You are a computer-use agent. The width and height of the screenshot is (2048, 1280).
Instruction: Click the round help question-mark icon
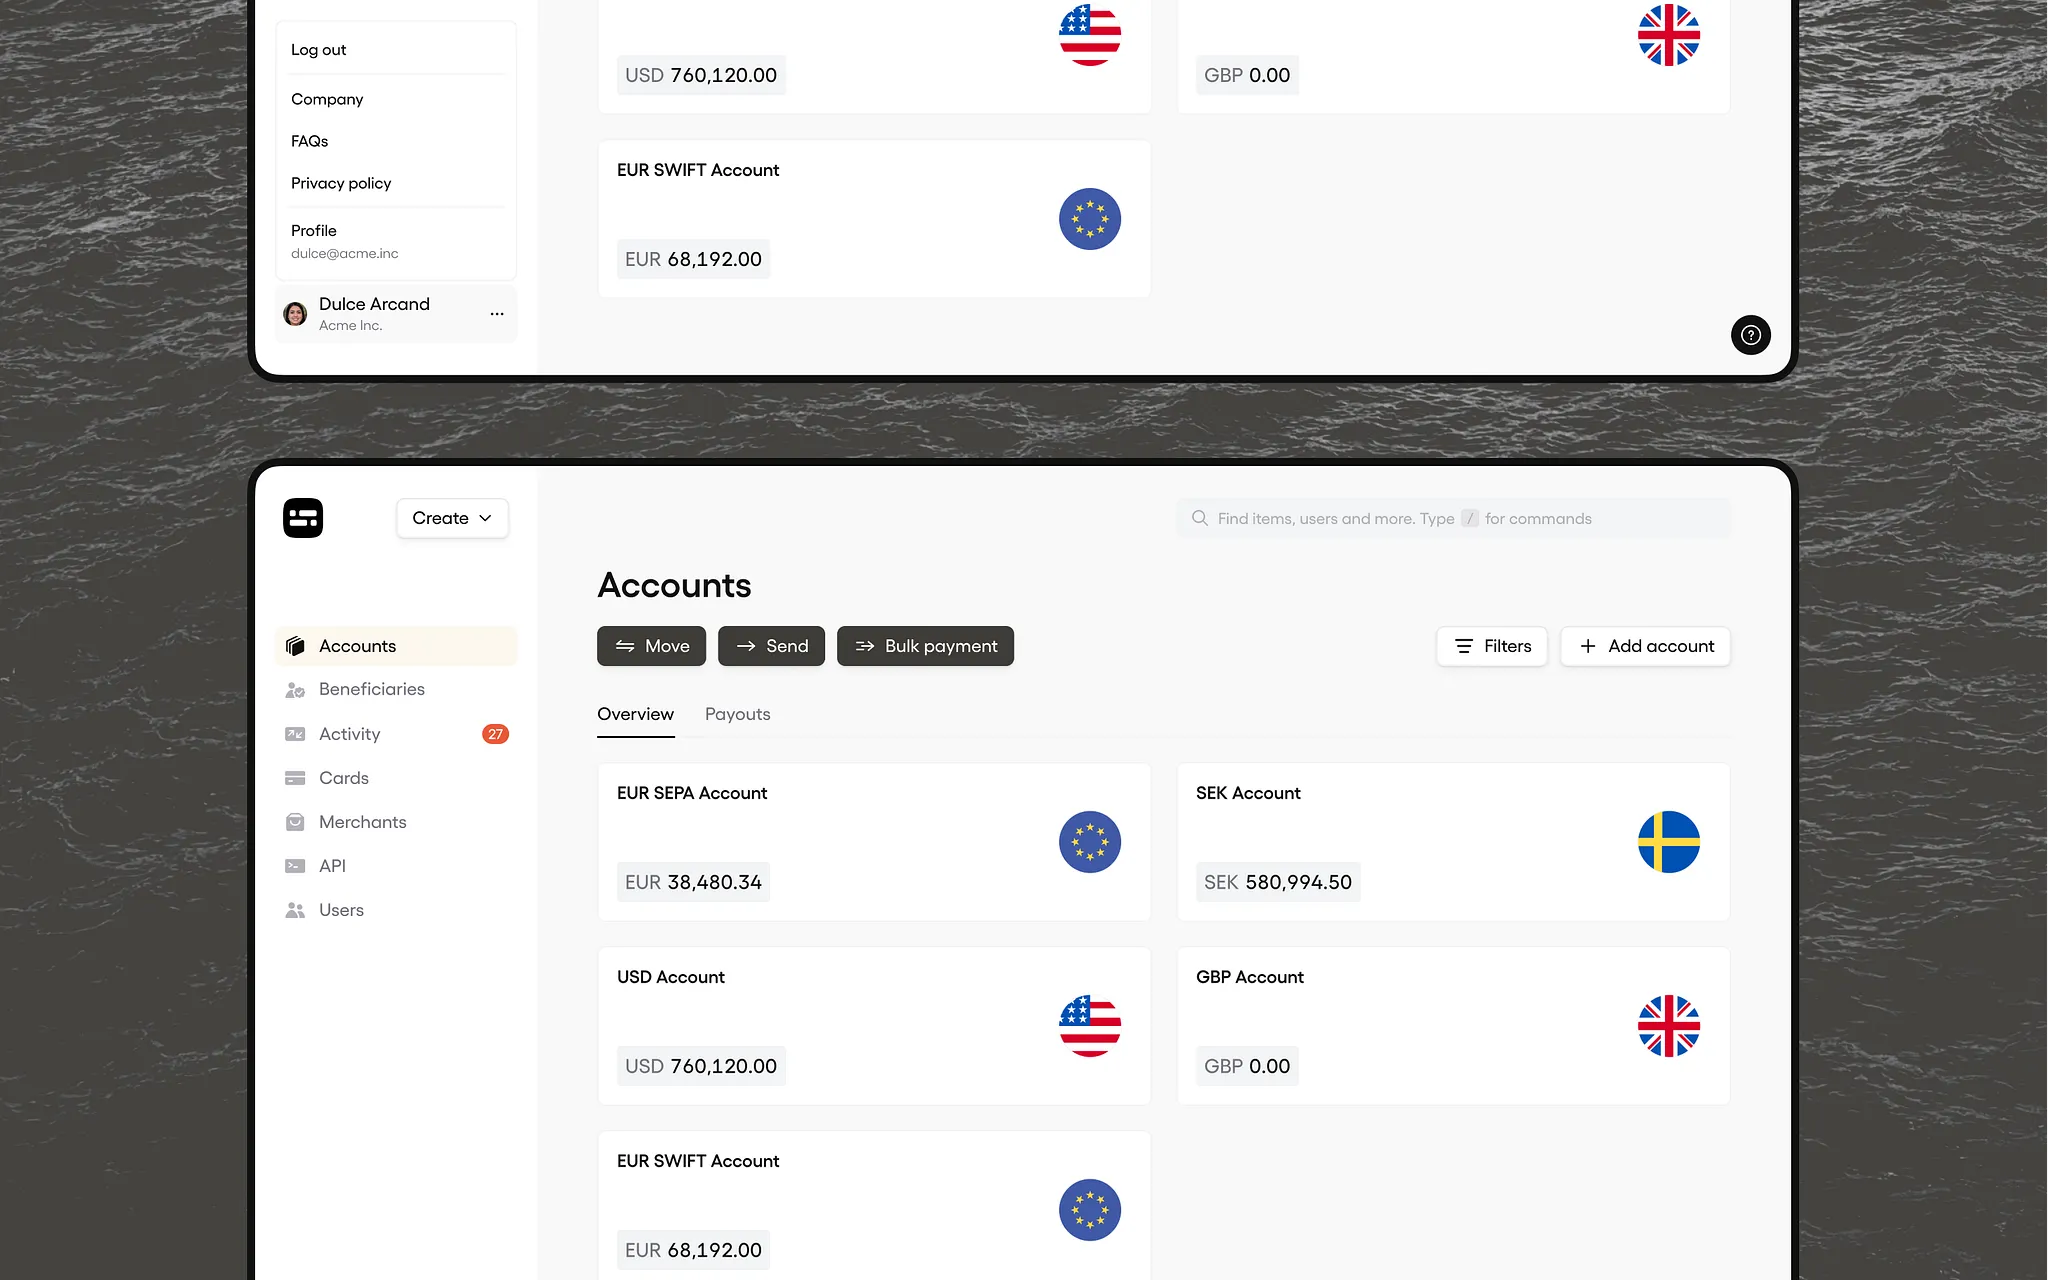[x=1750, y=335]
